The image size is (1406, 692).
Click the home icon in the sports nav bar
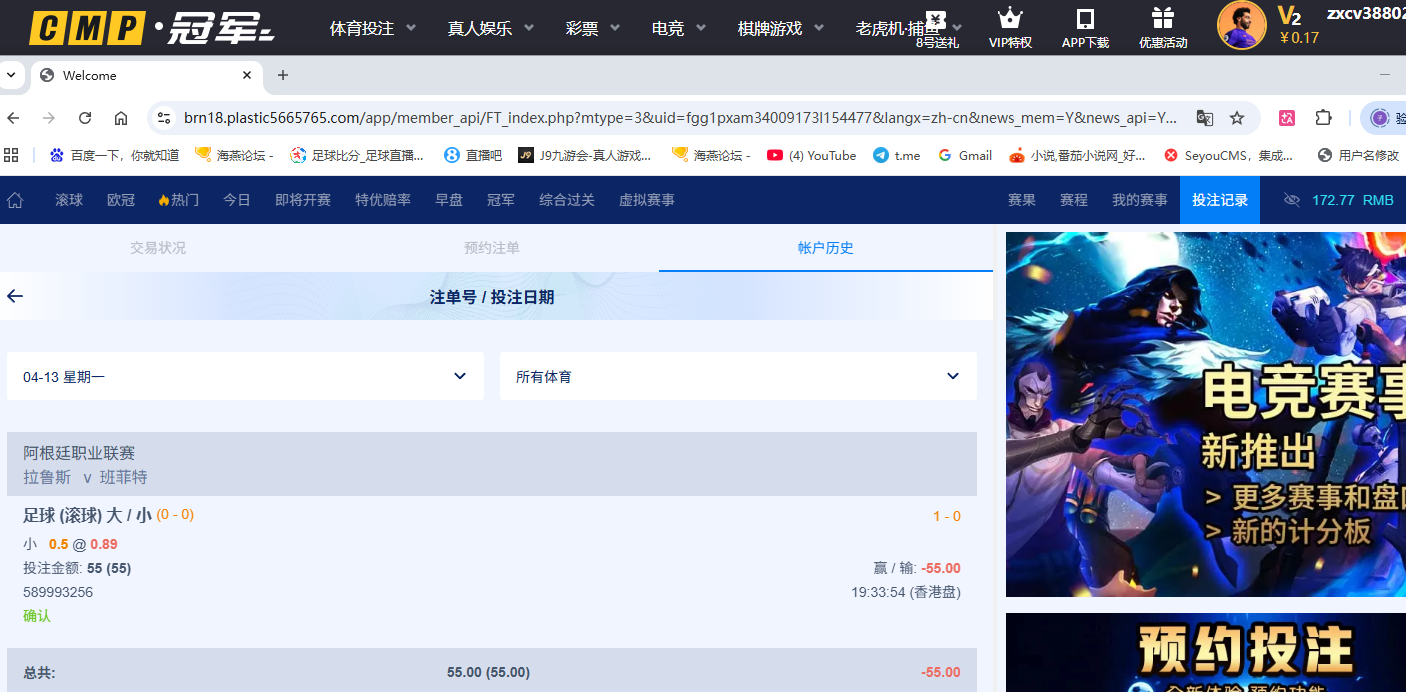coord(15,200)
